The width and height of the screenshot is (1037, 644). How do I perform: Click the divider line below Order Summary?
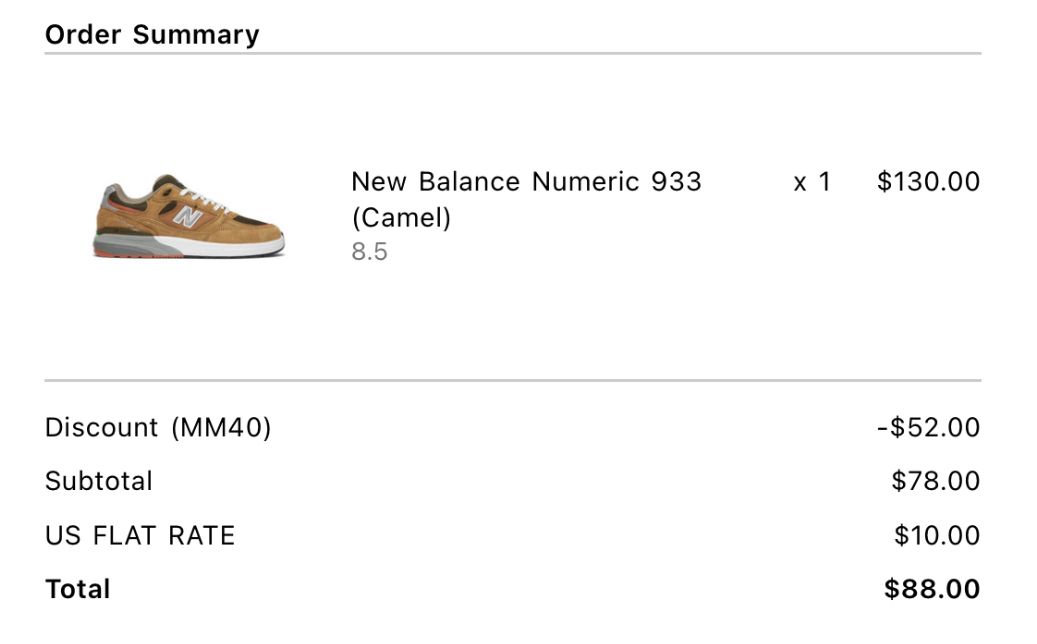tap(513, 53)
